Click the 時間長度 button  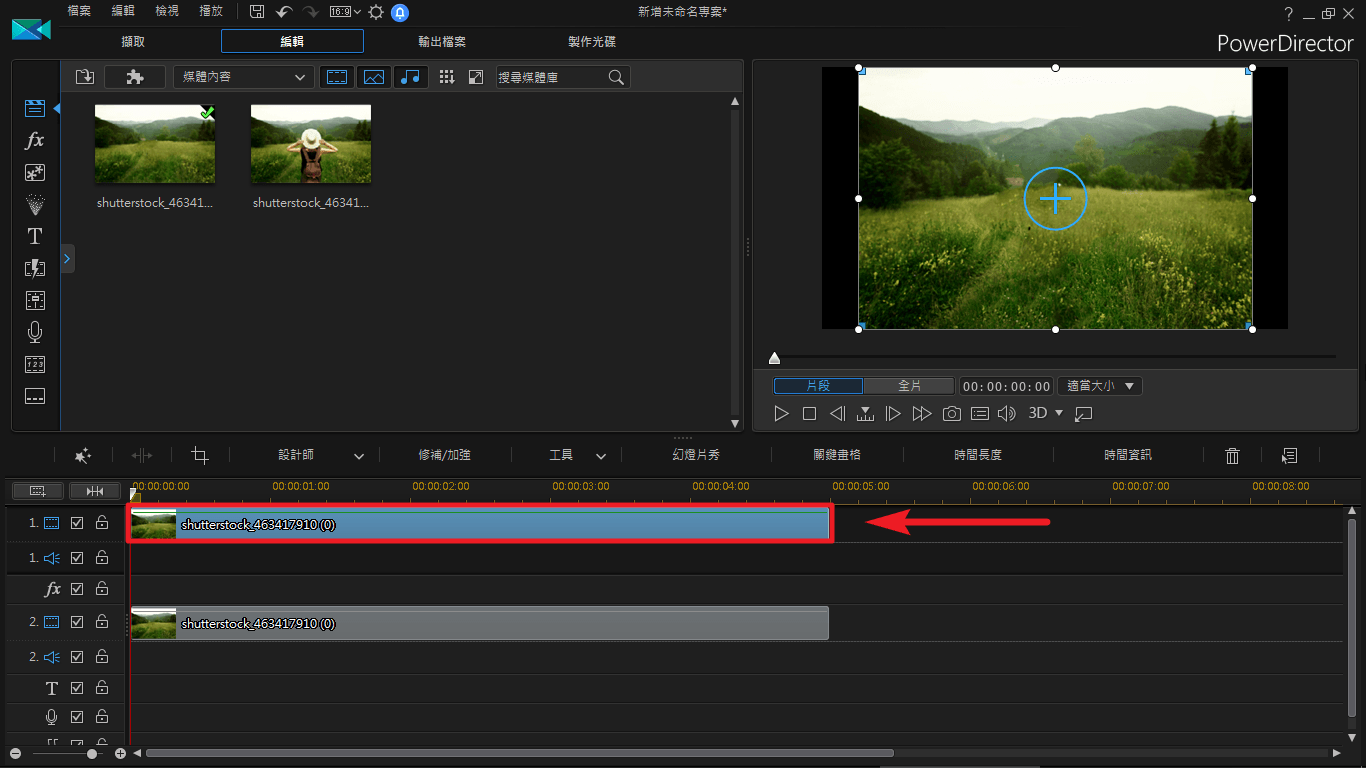pyautogui.click(x=978, y=455)
